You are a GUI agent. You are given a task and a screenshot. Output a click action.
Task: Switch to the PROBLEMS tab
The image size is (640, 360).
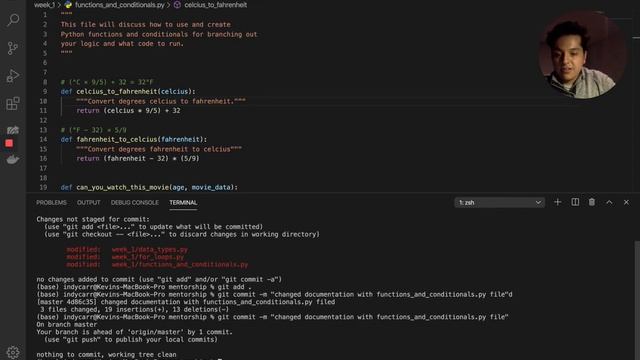pos(51,202)
